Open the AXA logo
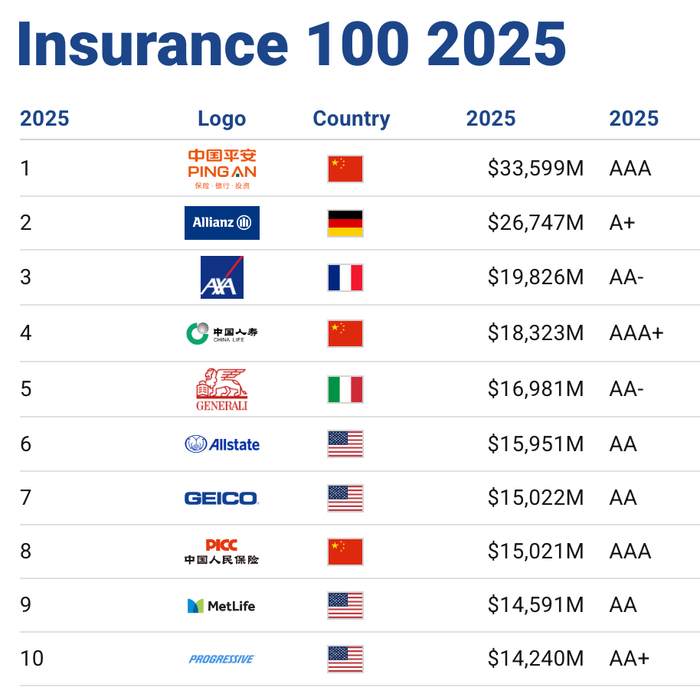The image size is (700, 691). (x=221, y=277)
